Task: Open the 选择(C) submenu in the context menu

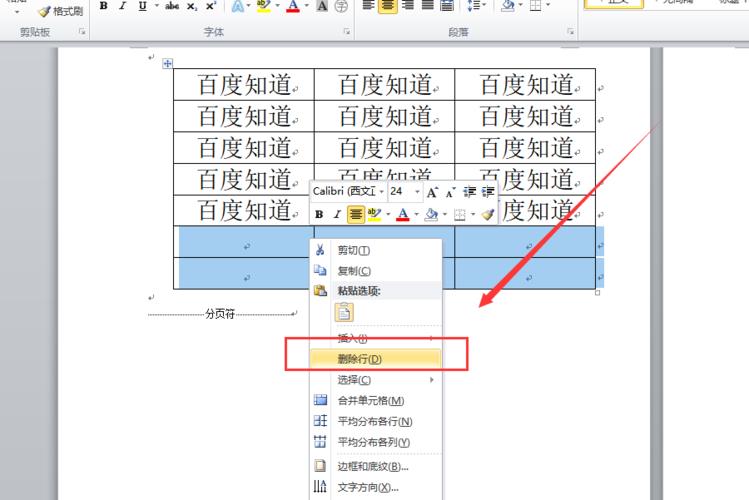Action: [x=375, y=380]
